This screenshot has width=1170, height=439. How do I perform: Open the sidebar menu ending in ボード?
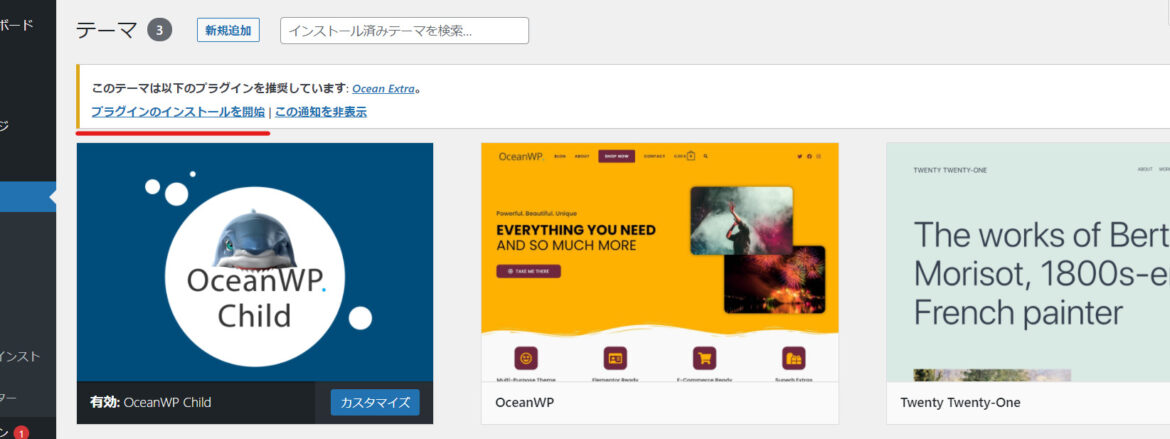click(18, 25)
